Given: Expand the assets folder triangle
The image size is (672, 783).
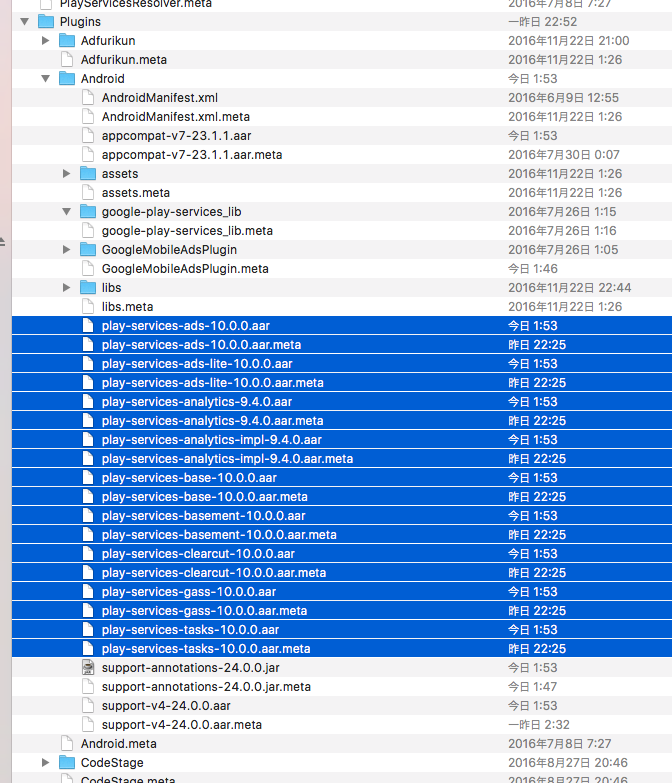Looking at the screenshot, I should pyautogui.click(x=66, y=173).
